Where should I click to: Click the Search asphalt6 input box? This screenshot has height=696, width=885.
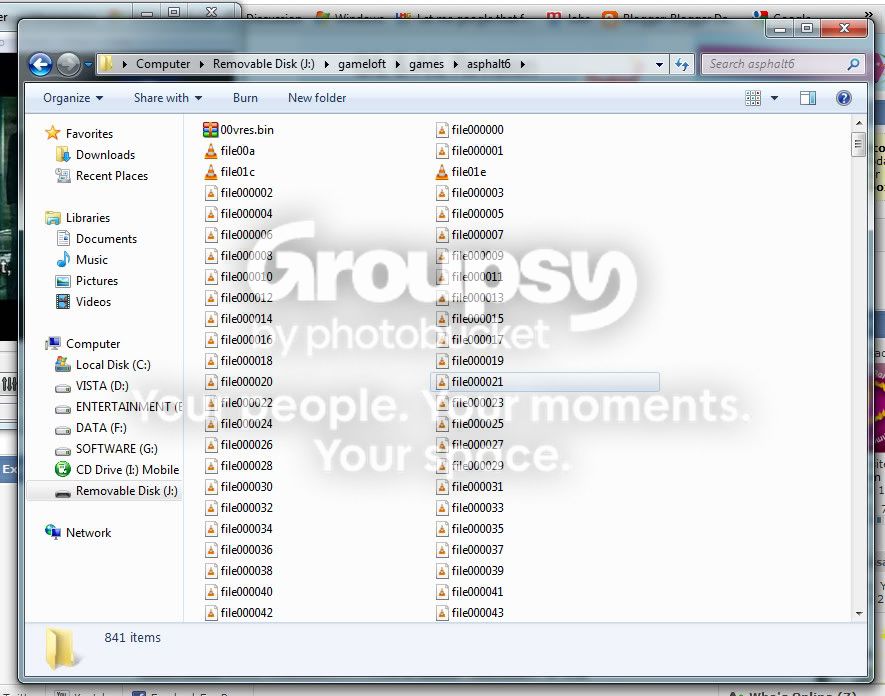click(776, 64)
